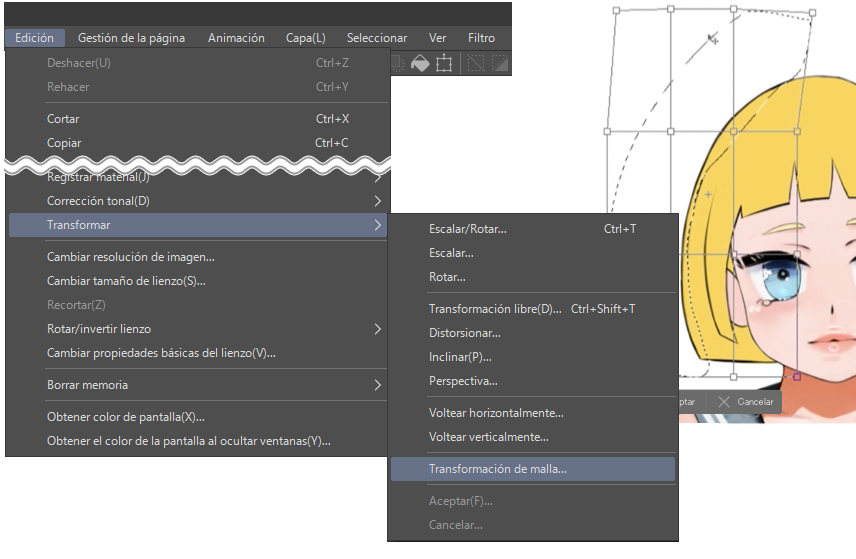Open the Filtro menu
856x559 pixels.
click(x=481, y=38)
